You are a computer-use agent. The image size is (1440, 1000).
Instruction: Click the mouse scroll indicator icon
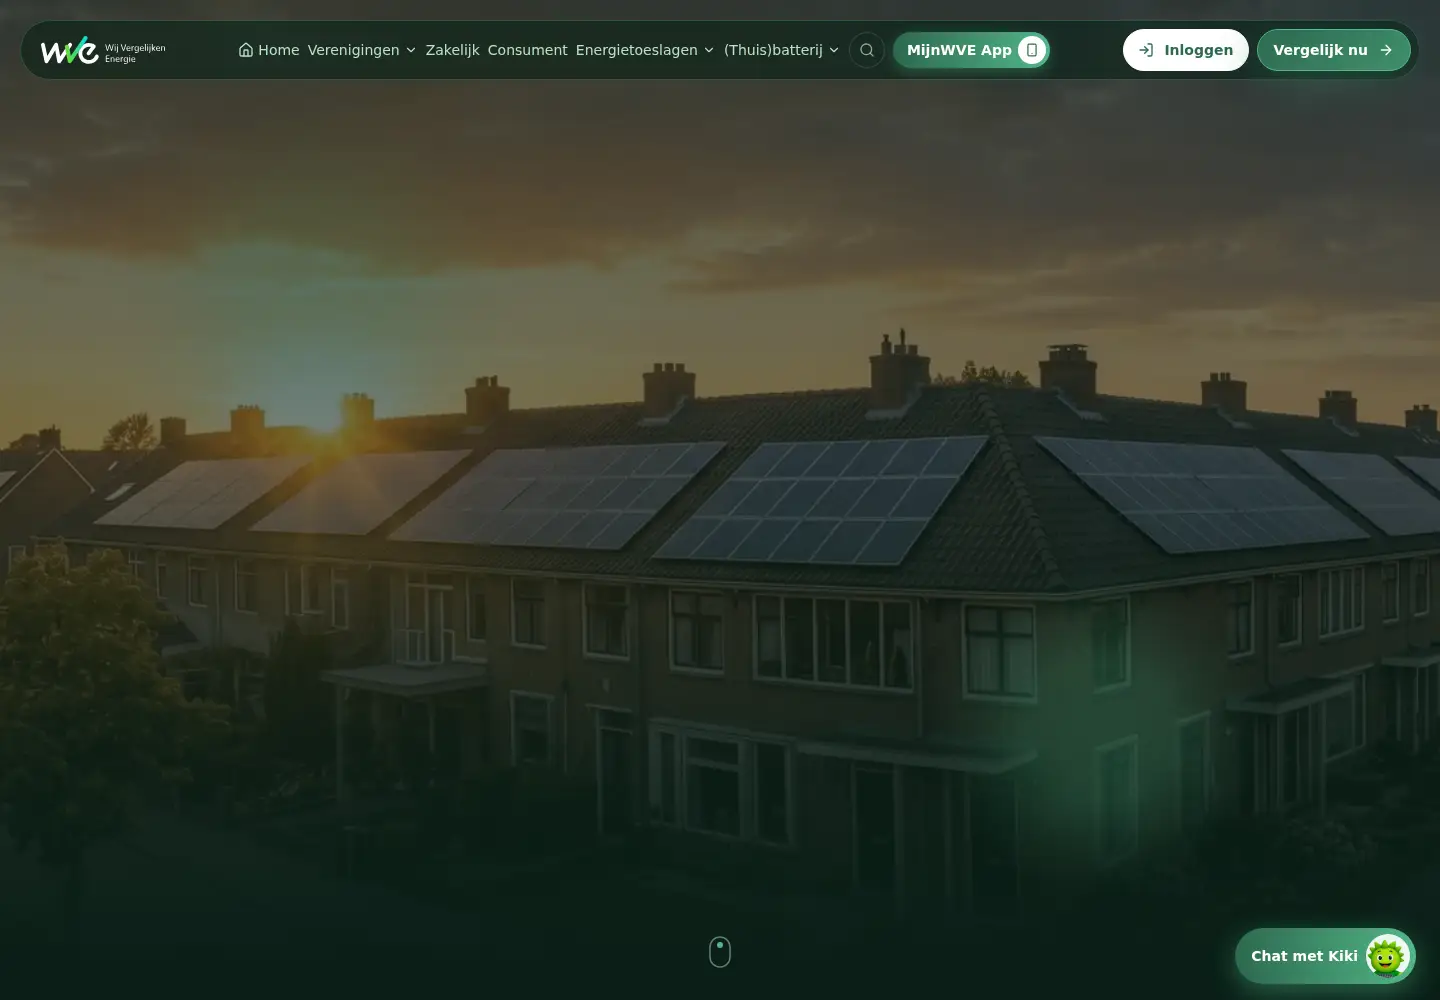pos(720,952)
